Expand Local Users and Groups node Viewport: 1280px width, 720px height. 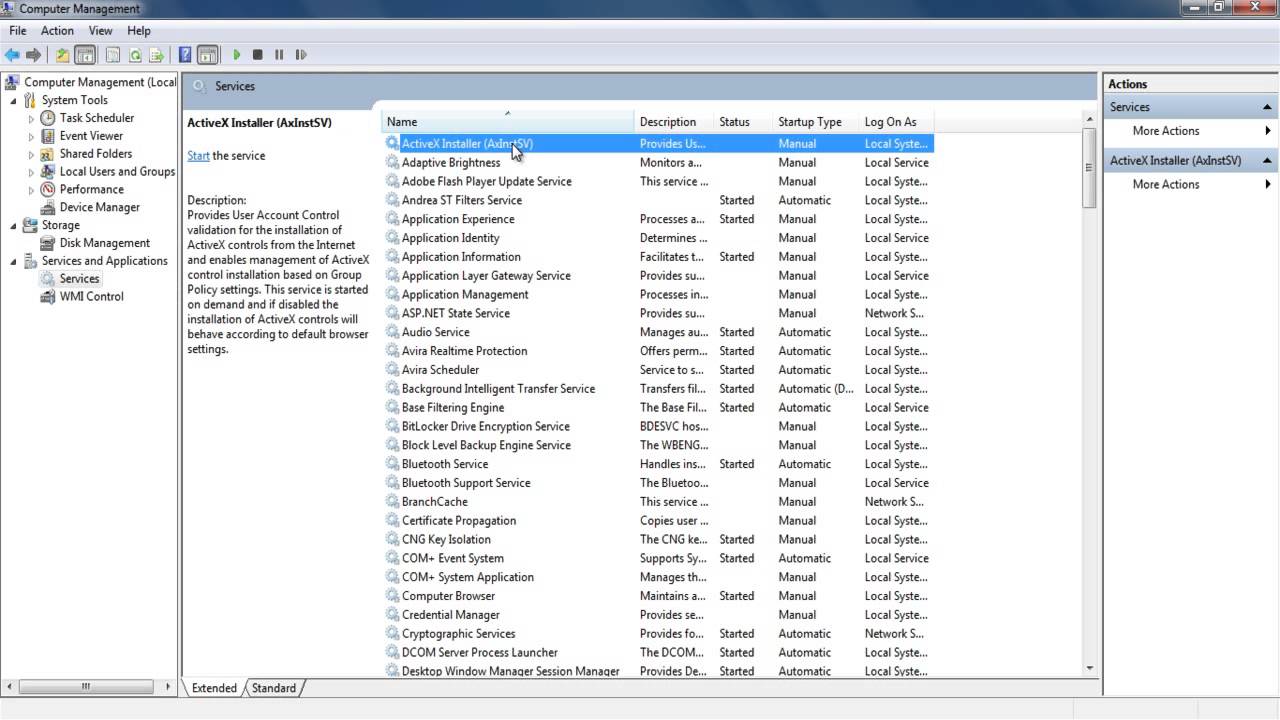pos(31,172)
